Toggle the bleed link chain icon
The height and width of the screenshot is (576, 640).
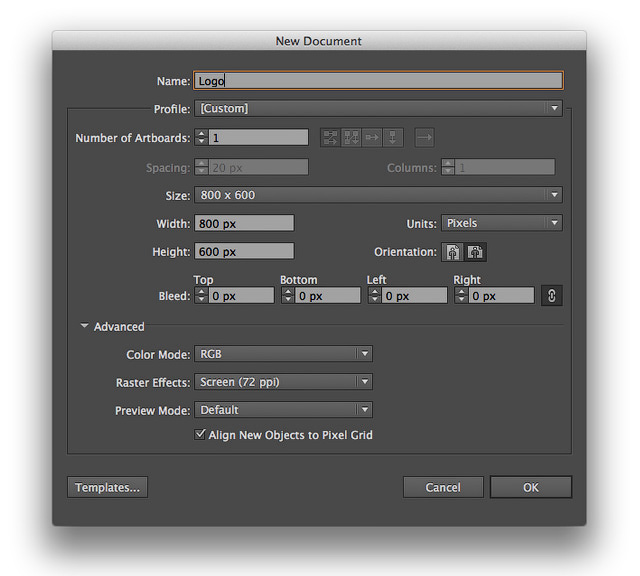coord(551,295)
